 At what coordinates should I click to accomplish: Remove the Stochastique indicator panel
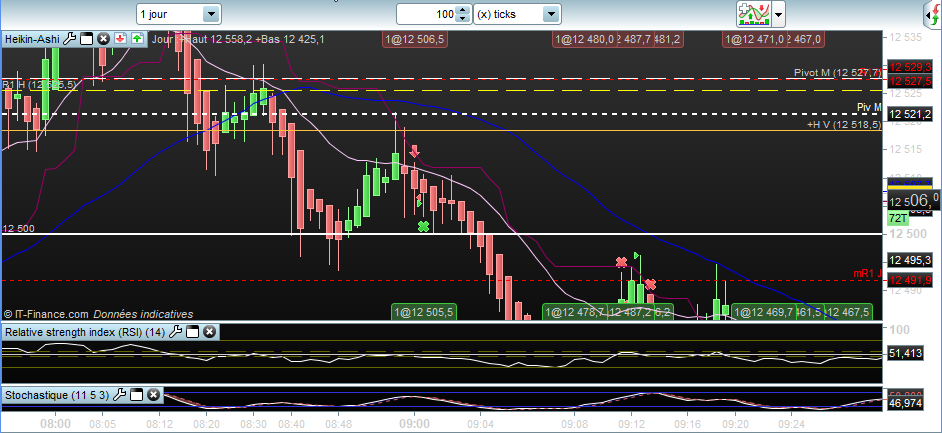(153, 395)
